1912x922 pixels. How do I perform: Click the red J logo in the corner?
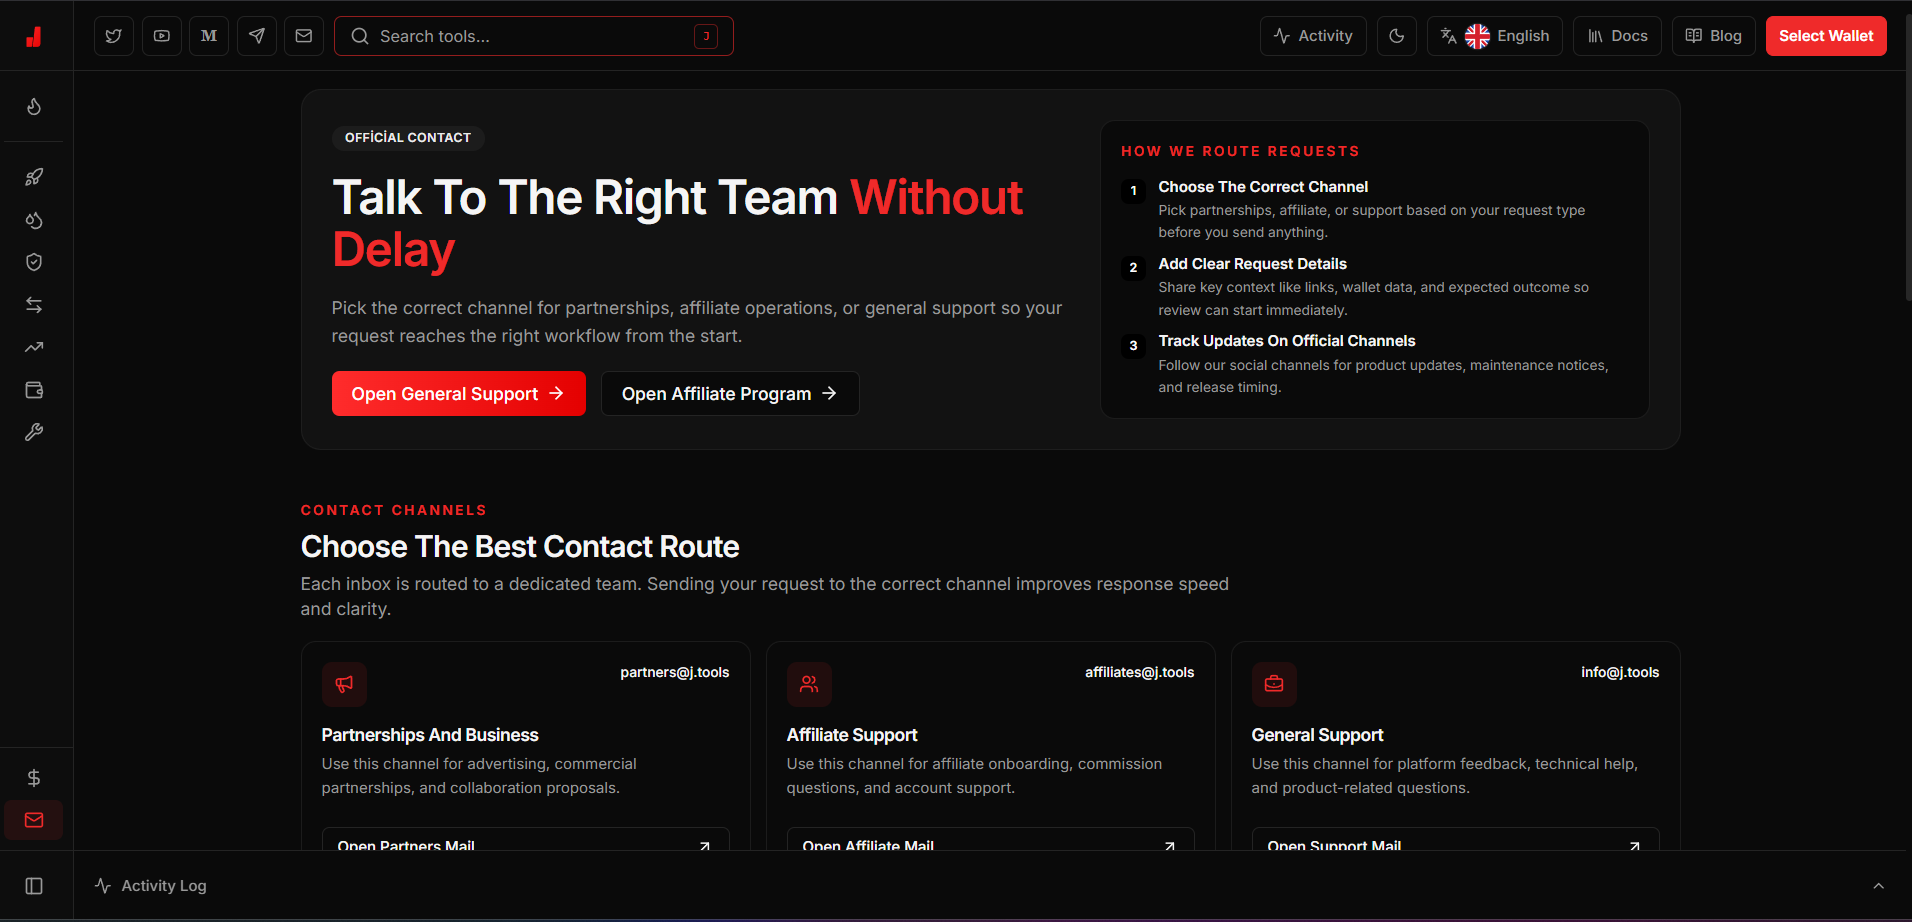coord(34,37)
